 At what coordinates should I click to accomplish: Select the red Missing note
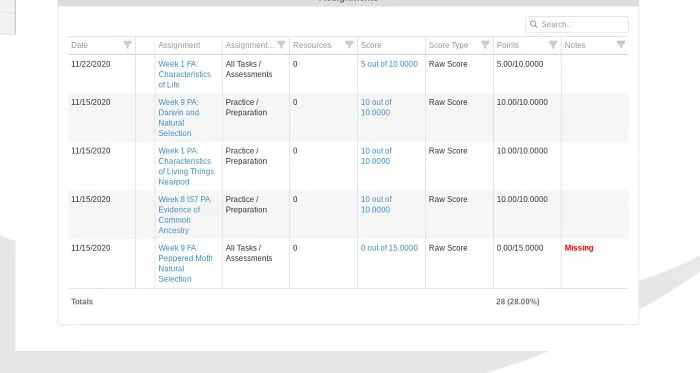pyautogui.click(x=579, y=248)
